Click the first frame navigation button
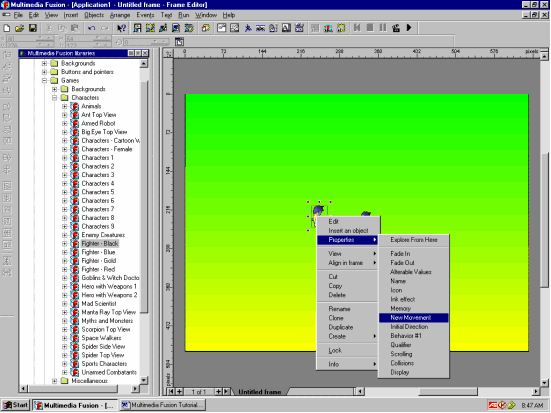Screen dimensions: 551x413 coord(171,392)
